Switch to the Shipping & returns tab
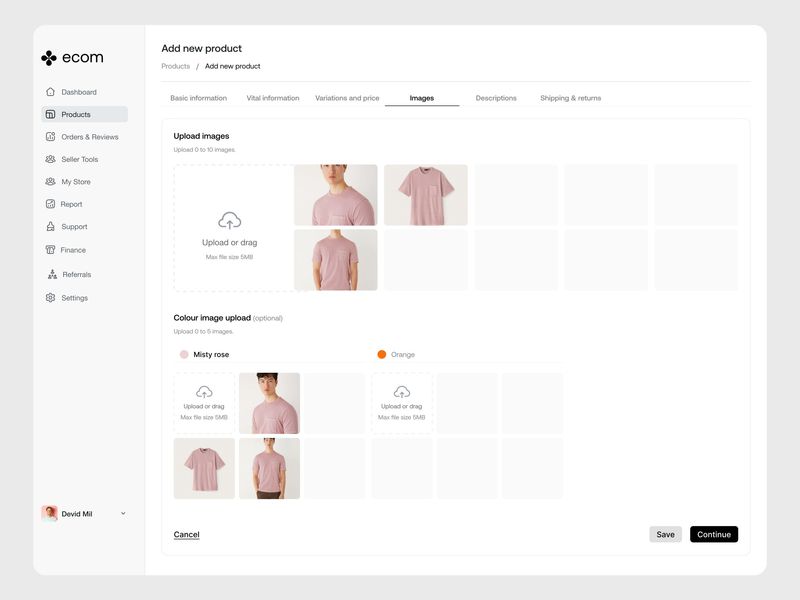Viewport: 800px width, 600px height. 572,98
